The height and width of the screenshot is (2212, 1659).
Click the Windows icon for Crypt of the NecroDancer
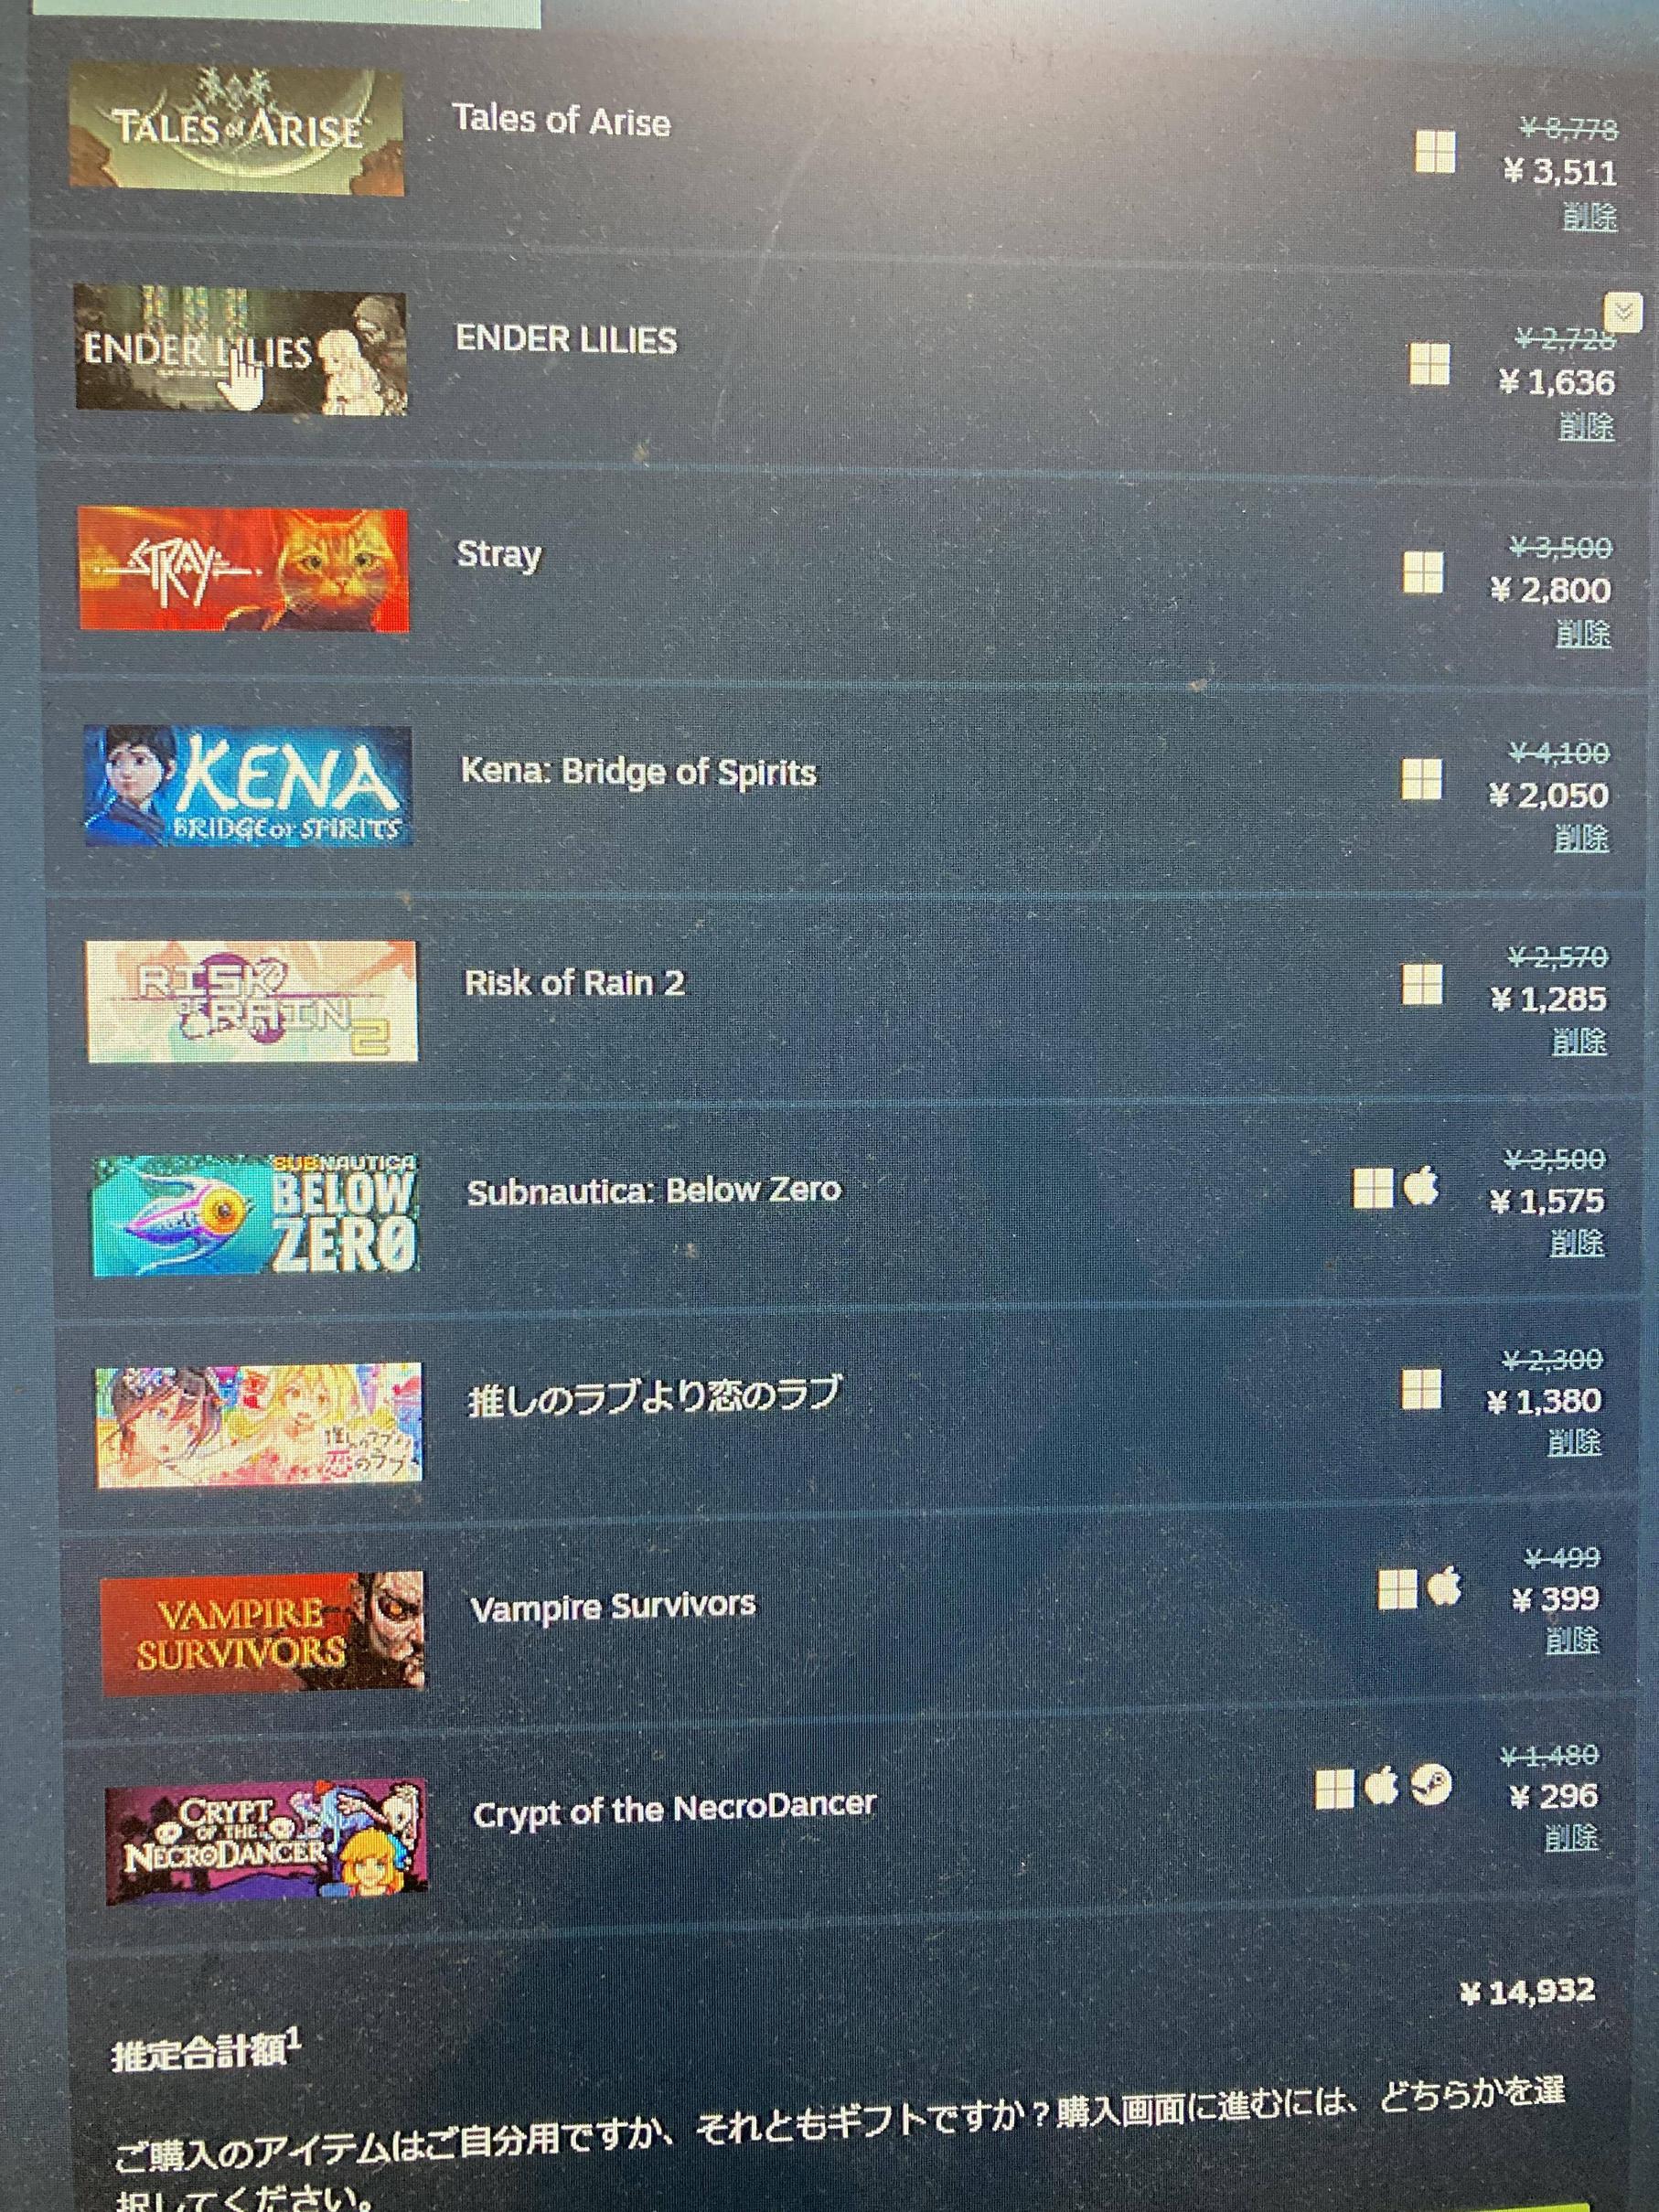pyautogui.click(x=1334, y=1788)
